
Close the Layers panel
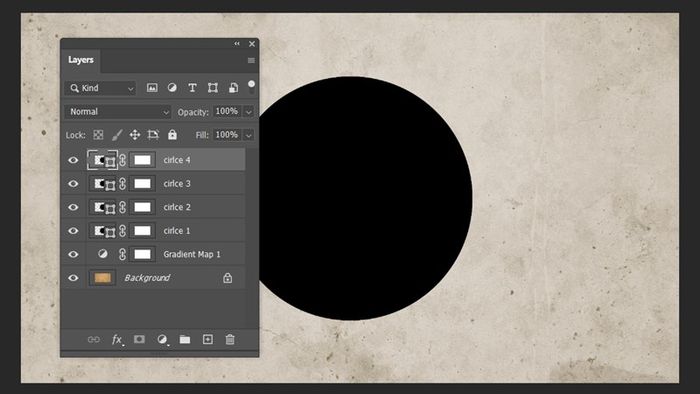[252, 44]
